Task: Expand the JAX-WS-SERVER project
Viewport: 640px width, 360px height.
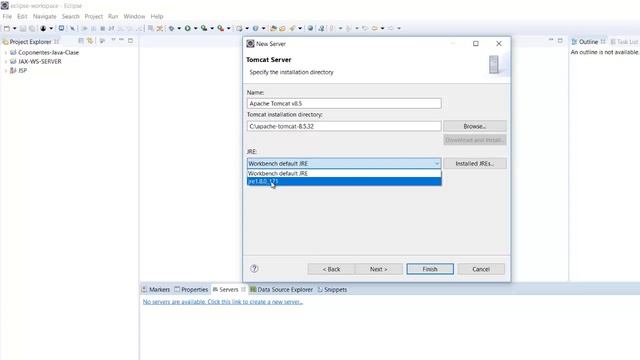Action: coord(6,61)
